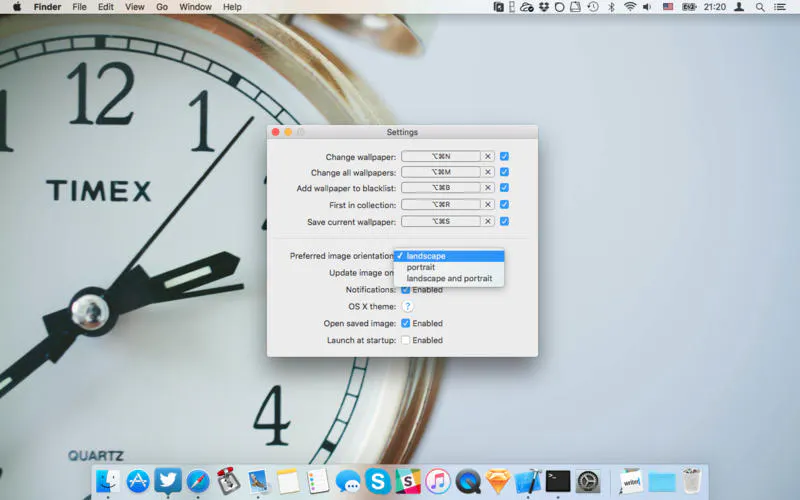
Task: Open the Go menu
Action: (x=162, y=7)
